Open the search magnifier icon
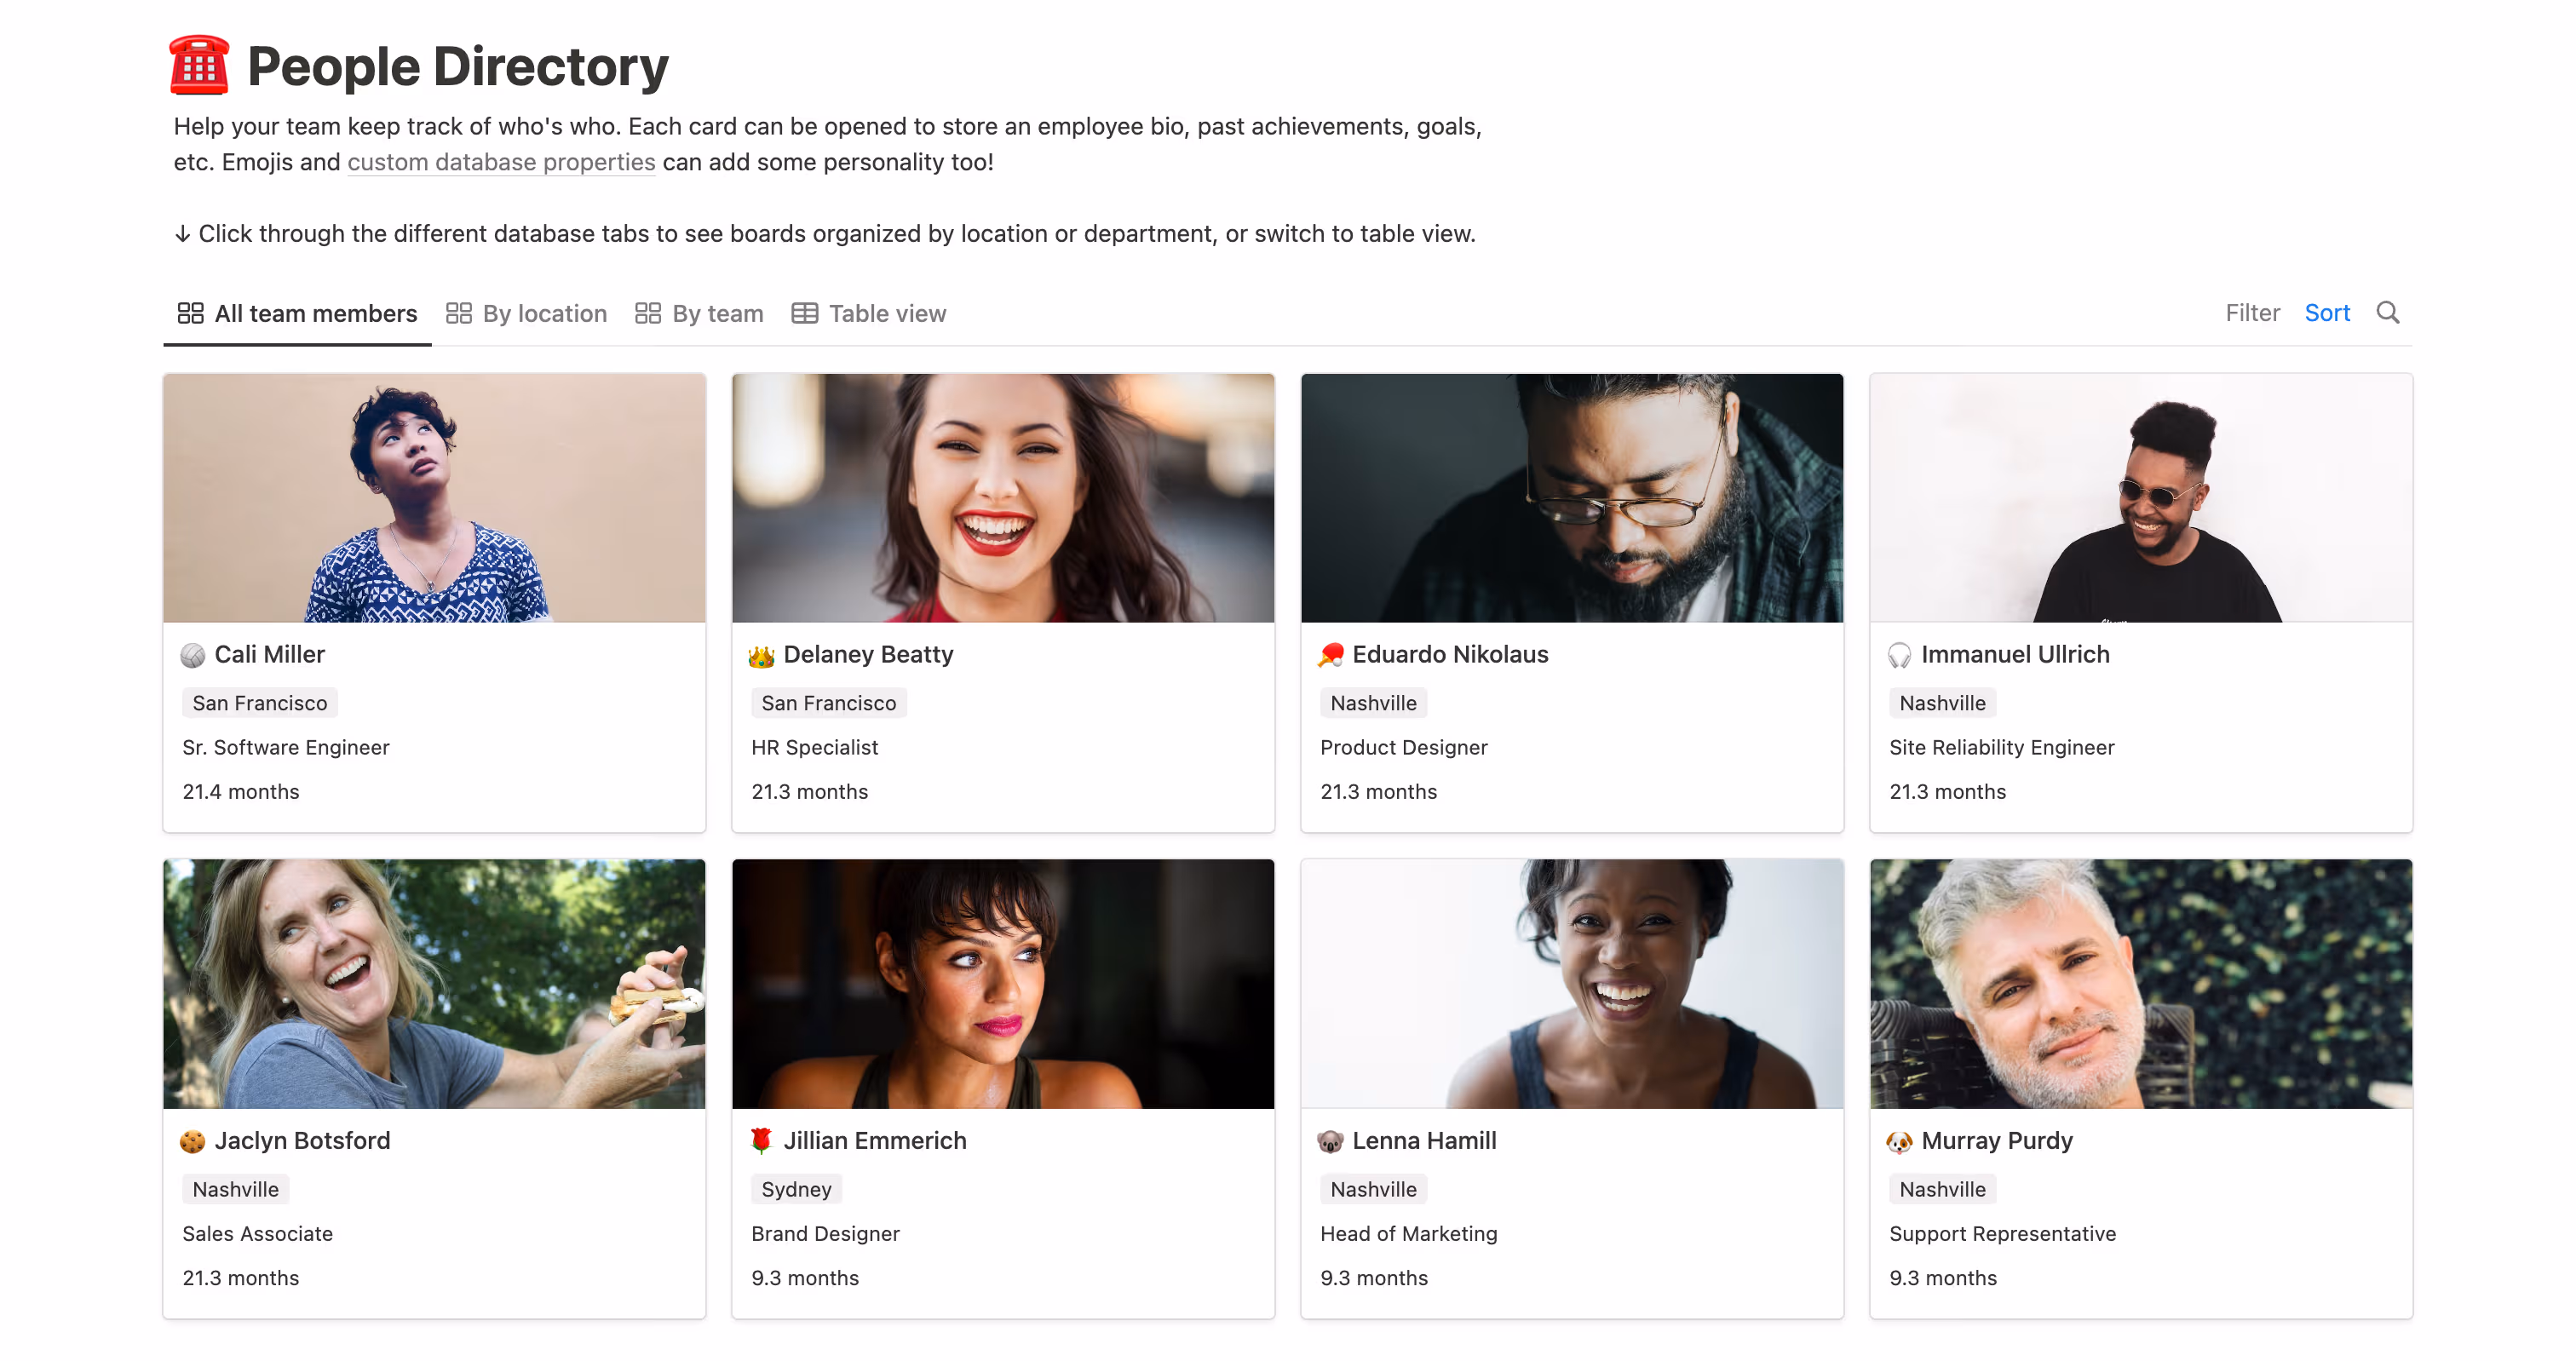The height and width of the screenshot is (1361, 2576). (x=2389, y=313)
